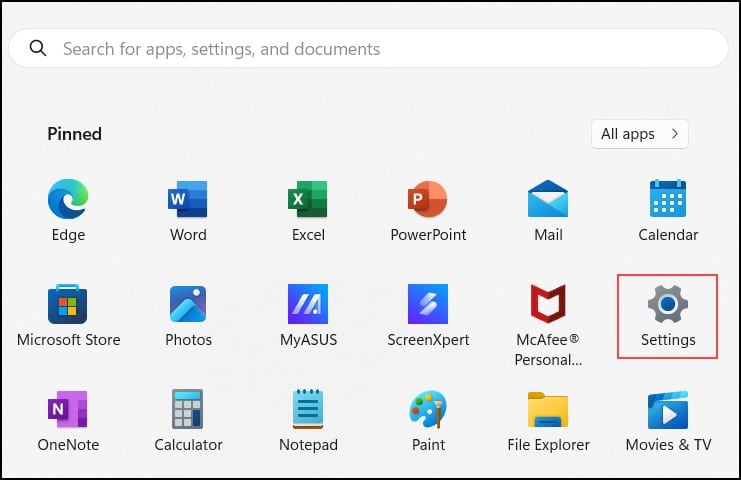Open the Calendar app
Viewport: 741px width, 480px height.
click(668, 210)
